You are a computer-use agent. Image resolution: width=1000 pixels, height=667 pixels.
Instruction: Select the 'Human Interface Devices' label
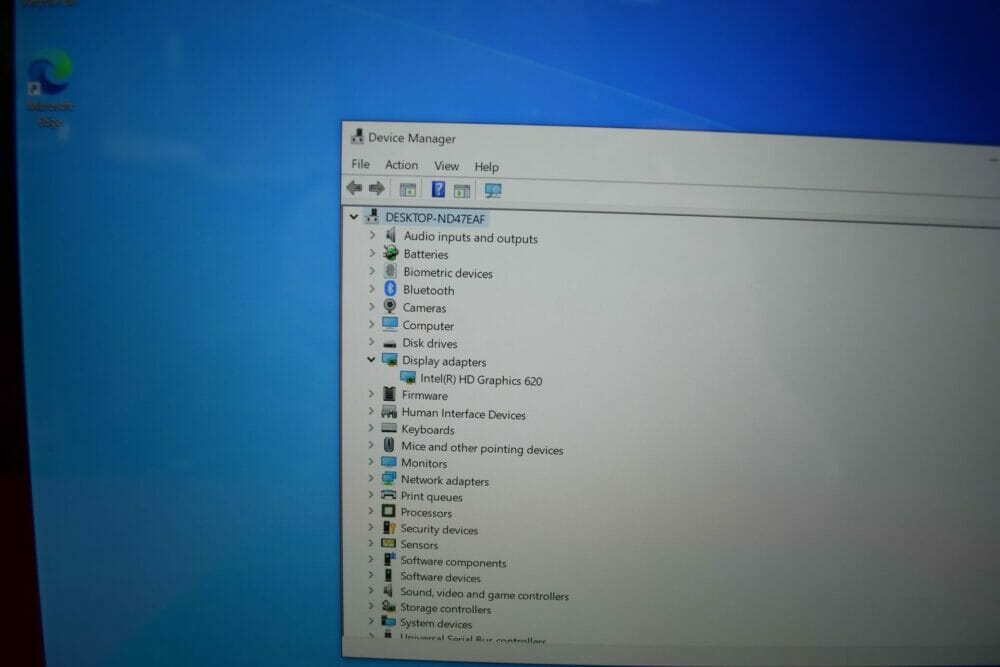(464, 414)
